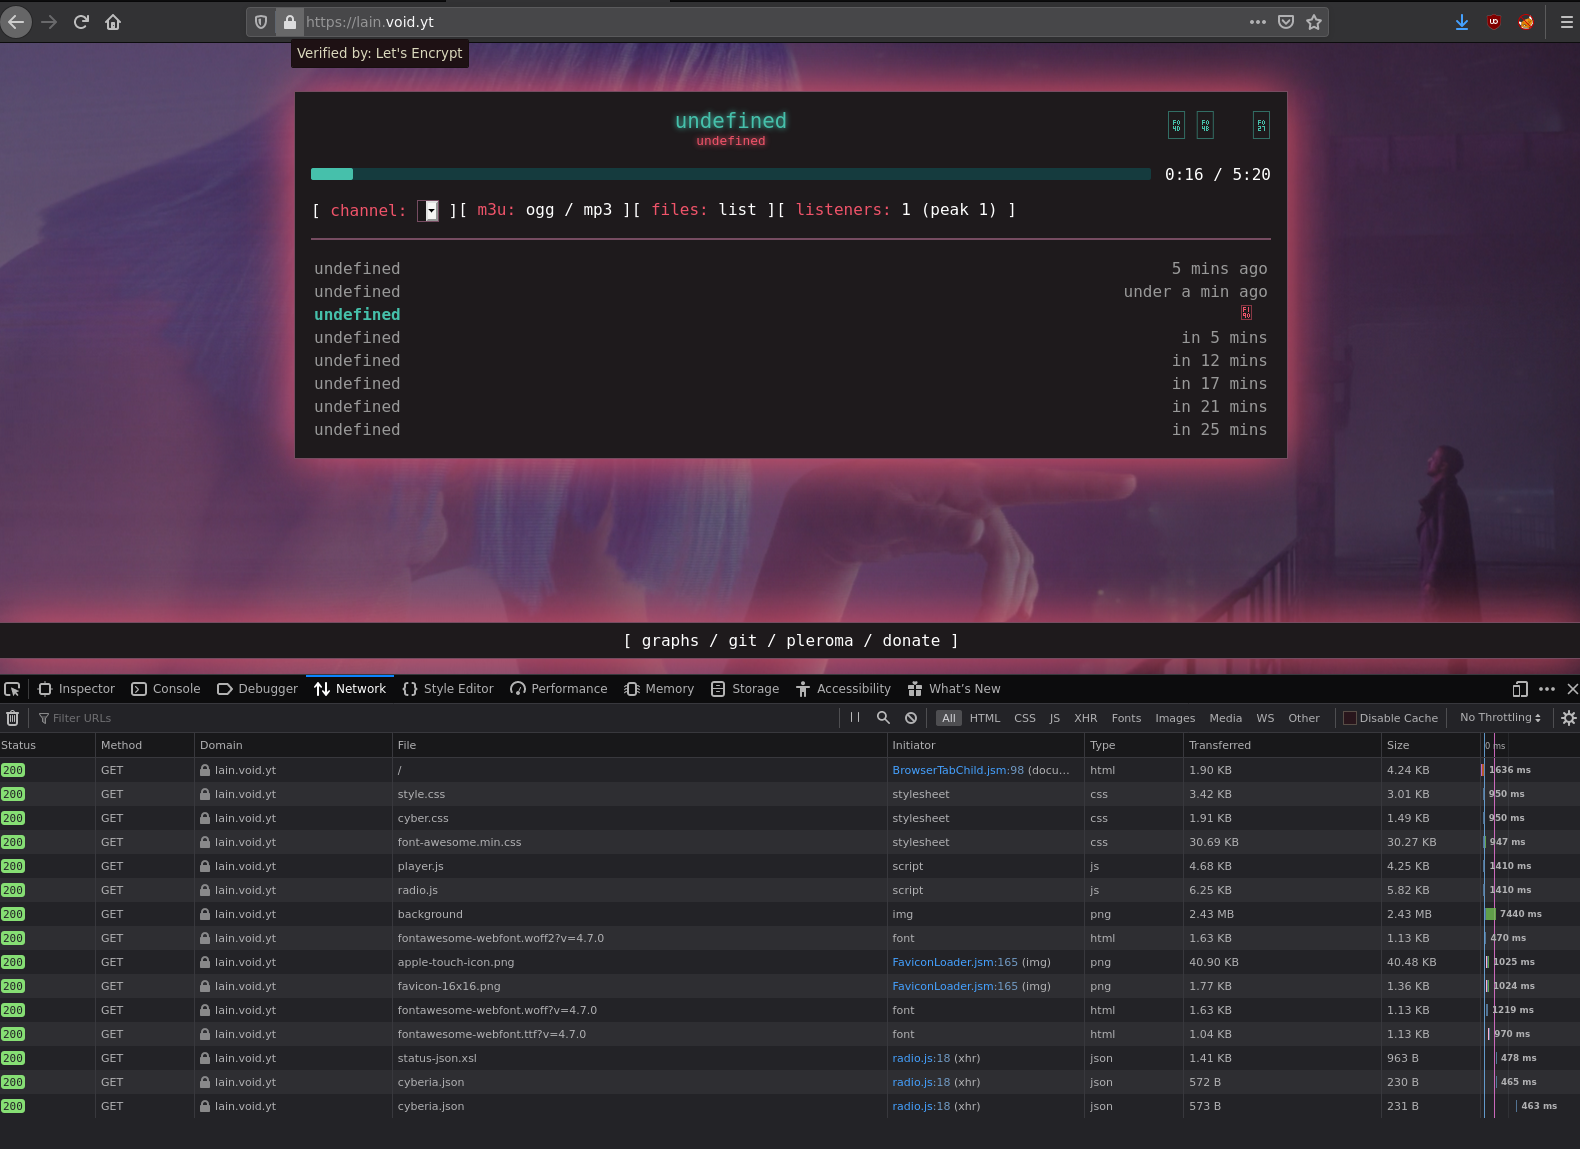Viewport: 1580px width, 1149px height.
Task: Filter network requests by HTML
Action: click(x=985, y=718)
